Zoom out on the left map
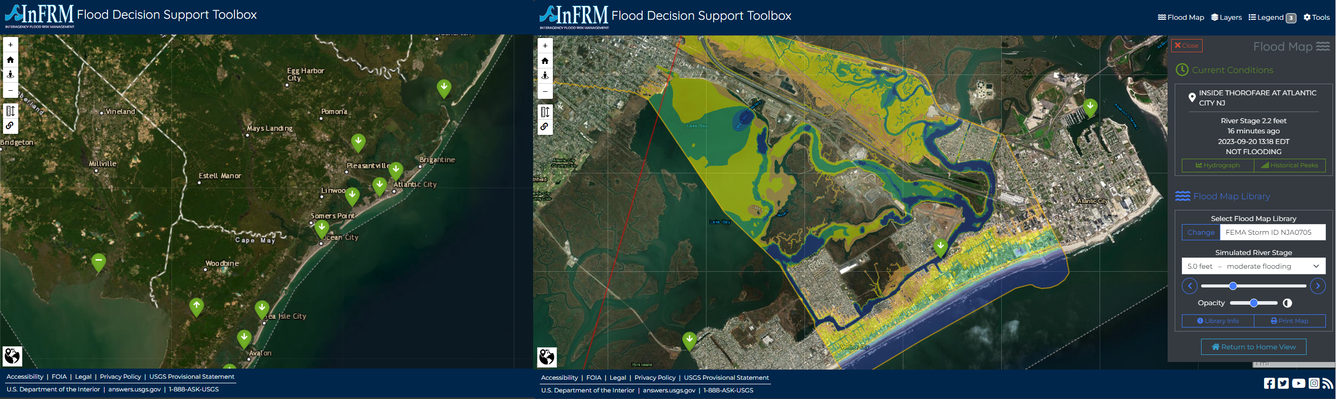The width and height of the screenshot is (1336, 399). click(10, 90)
